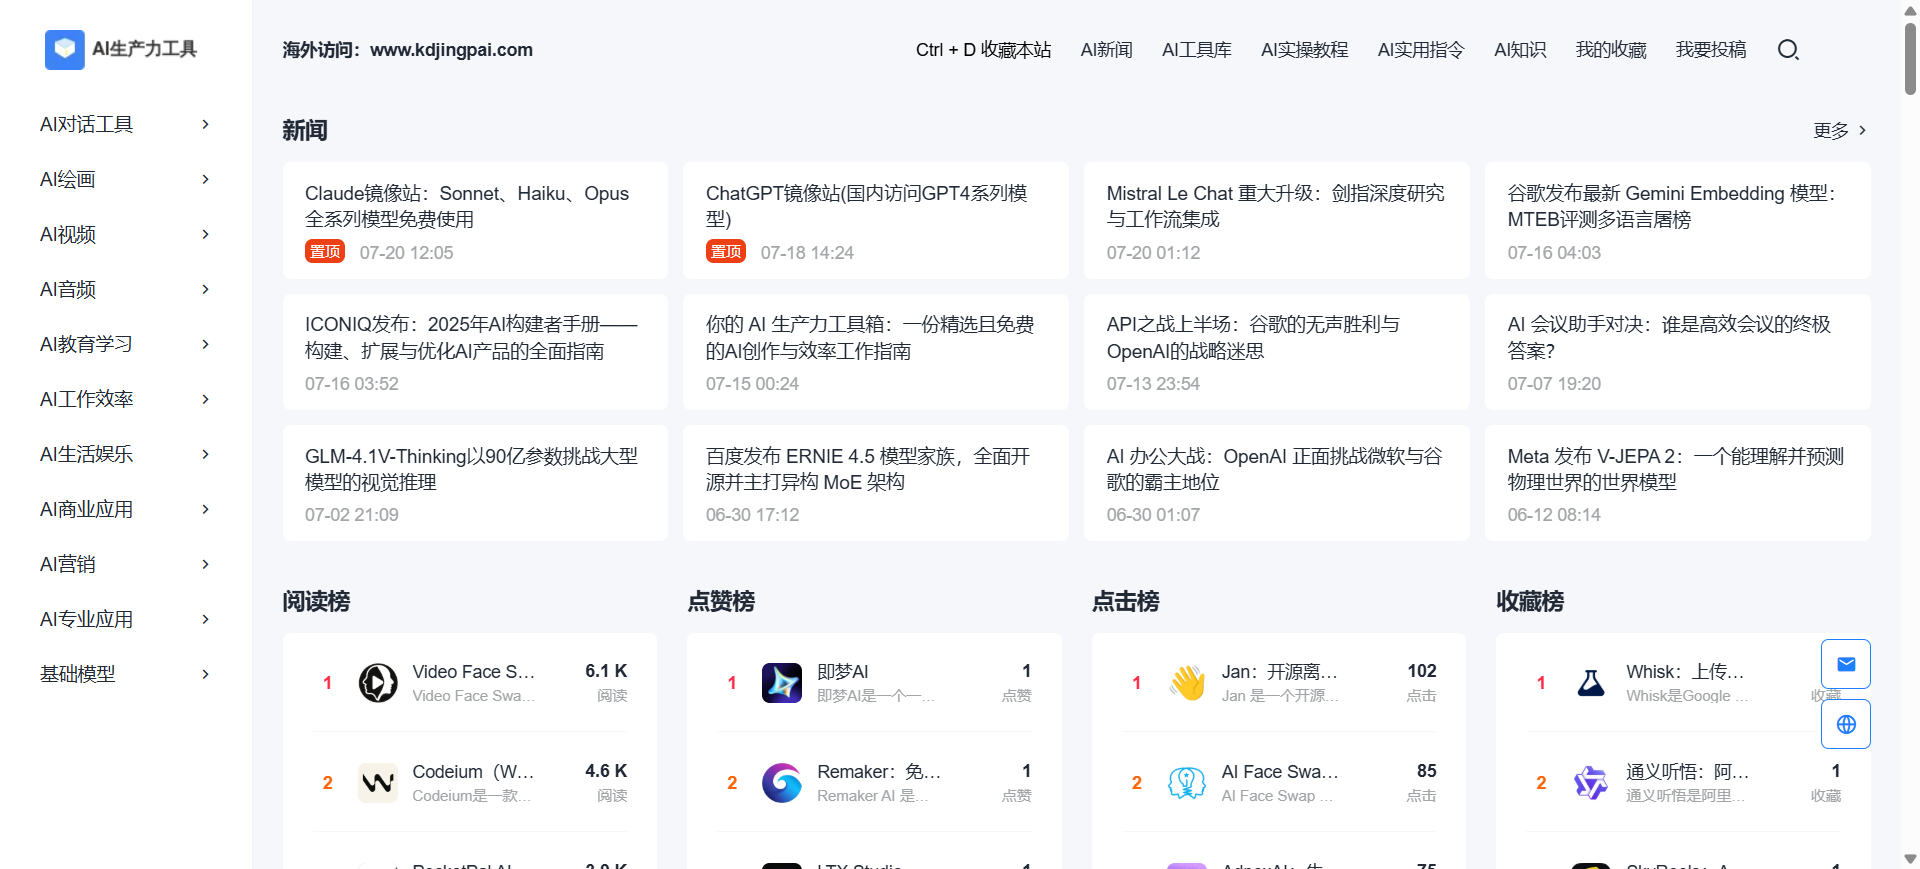Click the Codeium app icon
The image size is (1920, 869).
coord(378,783)
